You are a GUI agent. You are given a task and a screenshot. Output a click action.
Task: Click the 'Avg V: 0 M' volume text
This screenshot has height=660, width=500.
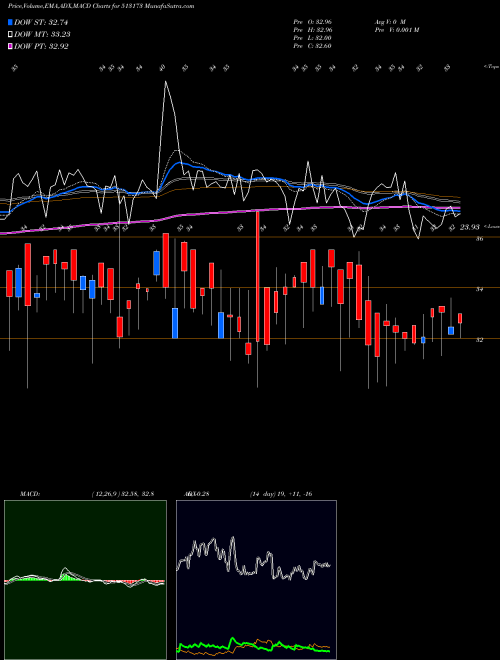tap(389, 21)
